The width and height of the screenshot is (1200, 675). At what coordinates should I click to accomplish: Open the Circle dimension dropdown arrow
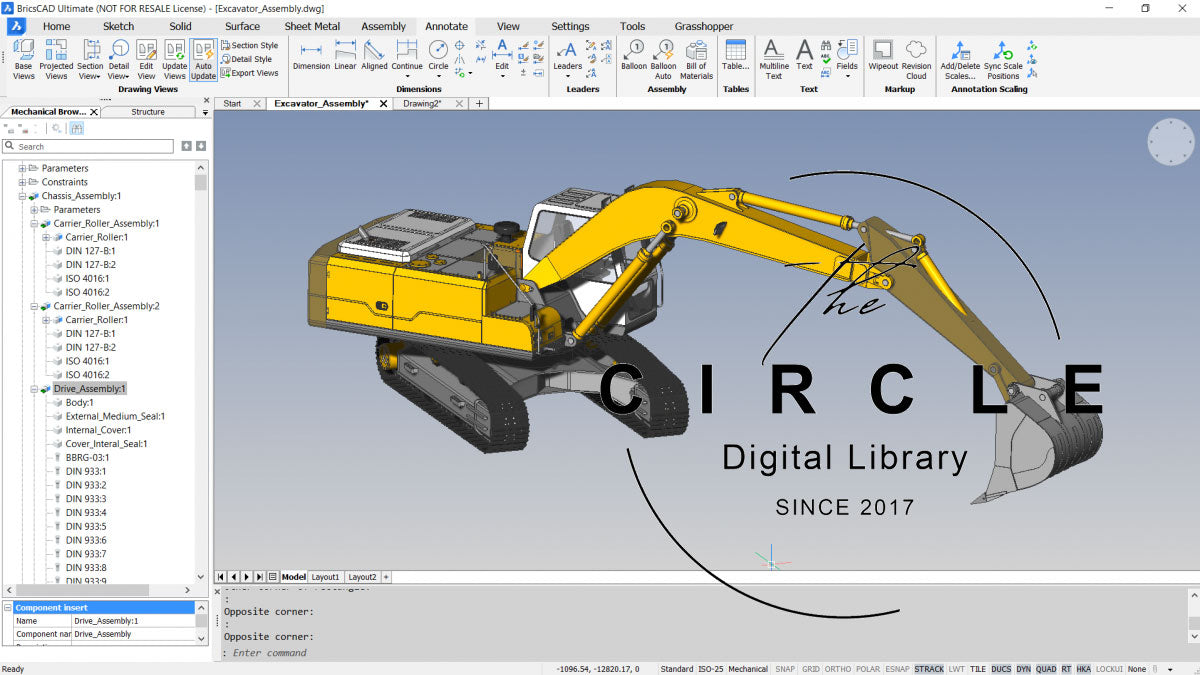438,77
